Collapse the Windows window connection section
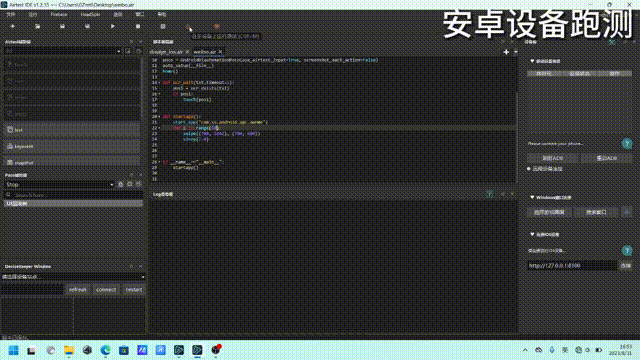 (532, 198)
